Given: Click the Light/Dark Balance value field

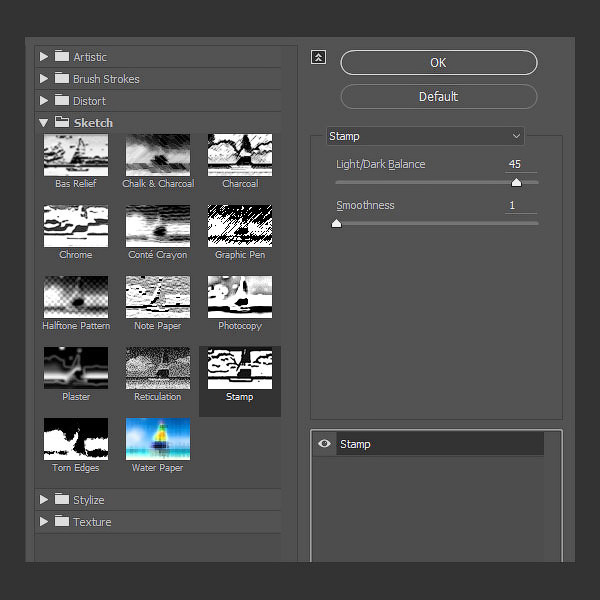Looking at the screenshot, I should (x=520, y=165).
